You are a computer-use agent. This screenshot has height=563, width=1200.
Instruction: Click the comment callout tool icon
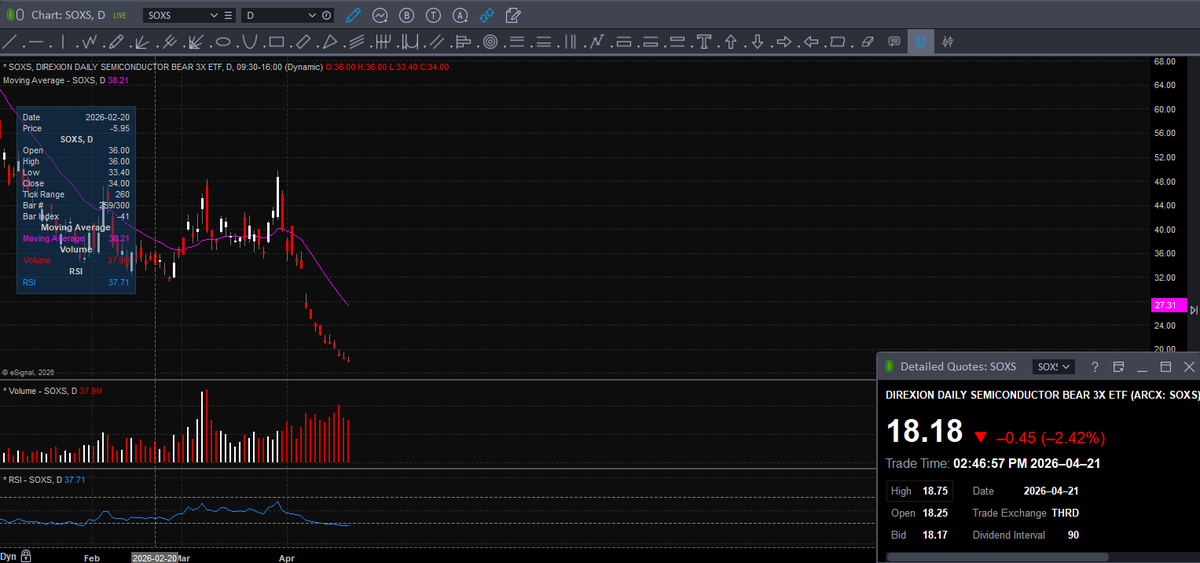pos(894,42)
